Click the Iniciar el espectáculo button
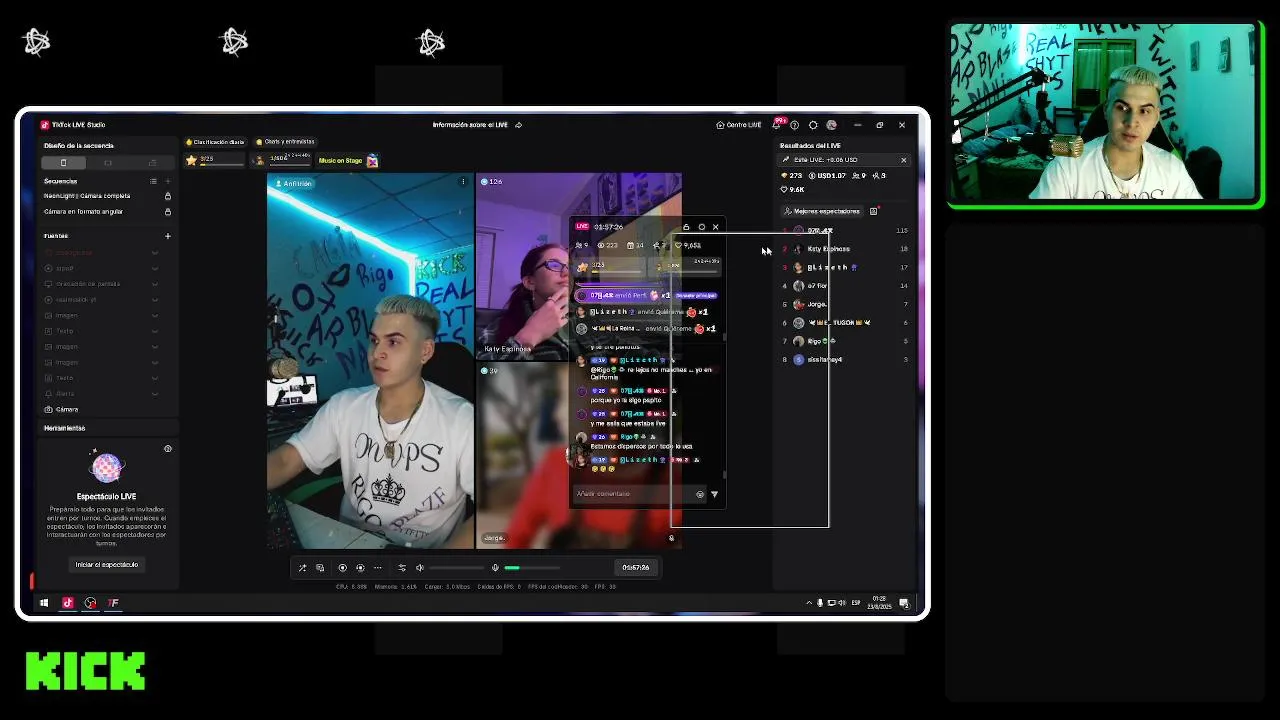The image size is (1280, 720). (x=107, y=565)
